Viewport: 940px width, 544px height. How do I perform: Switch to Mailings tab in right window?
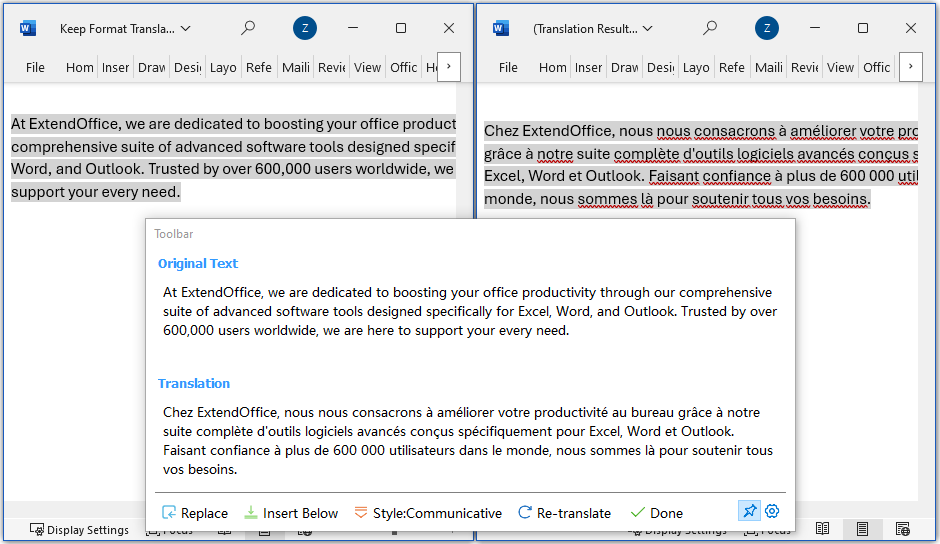click(x=769, y=68)
